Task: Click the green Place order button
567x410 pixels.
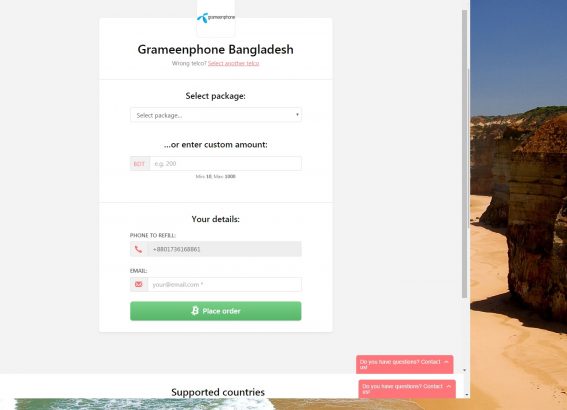Action: pyautogui.click(x=216, y=311)
